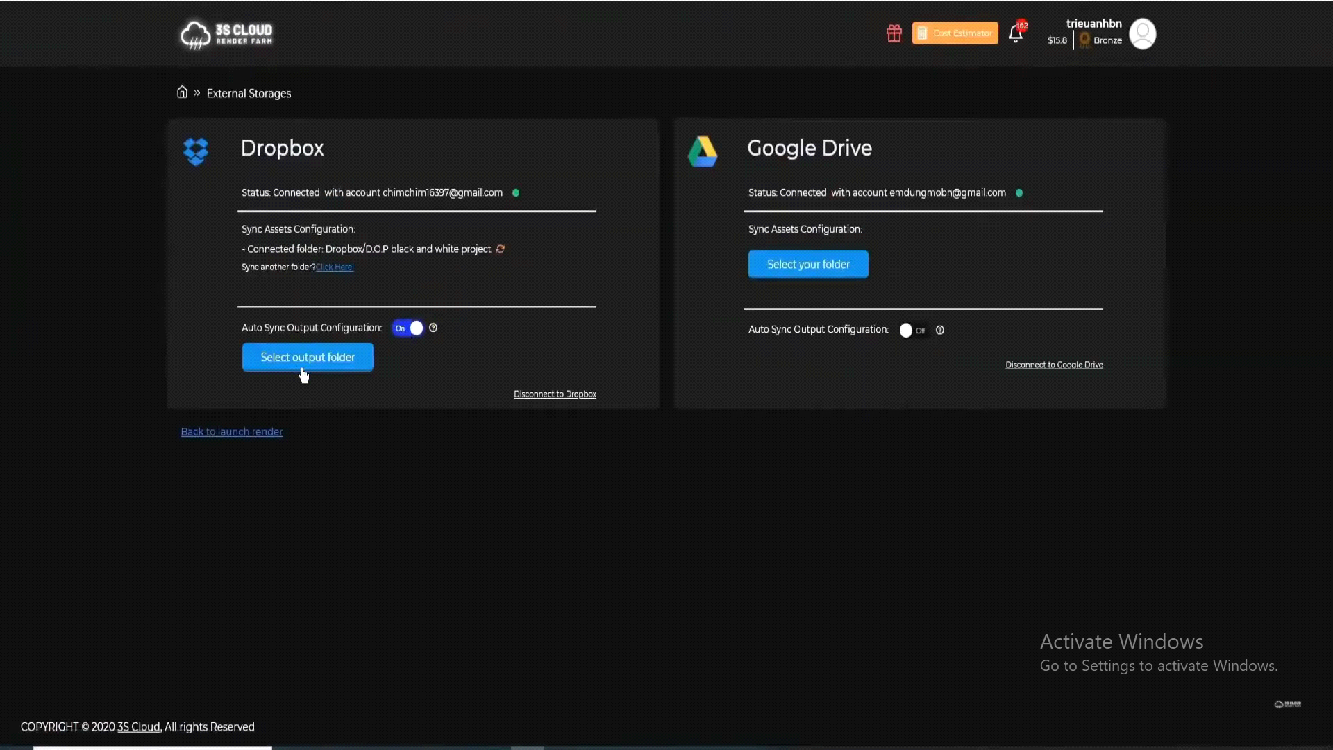Turn off Dropbox Auto Sync Output toggle
The width and height of the screenshot is (1333, 750).
tap(408, 328)
